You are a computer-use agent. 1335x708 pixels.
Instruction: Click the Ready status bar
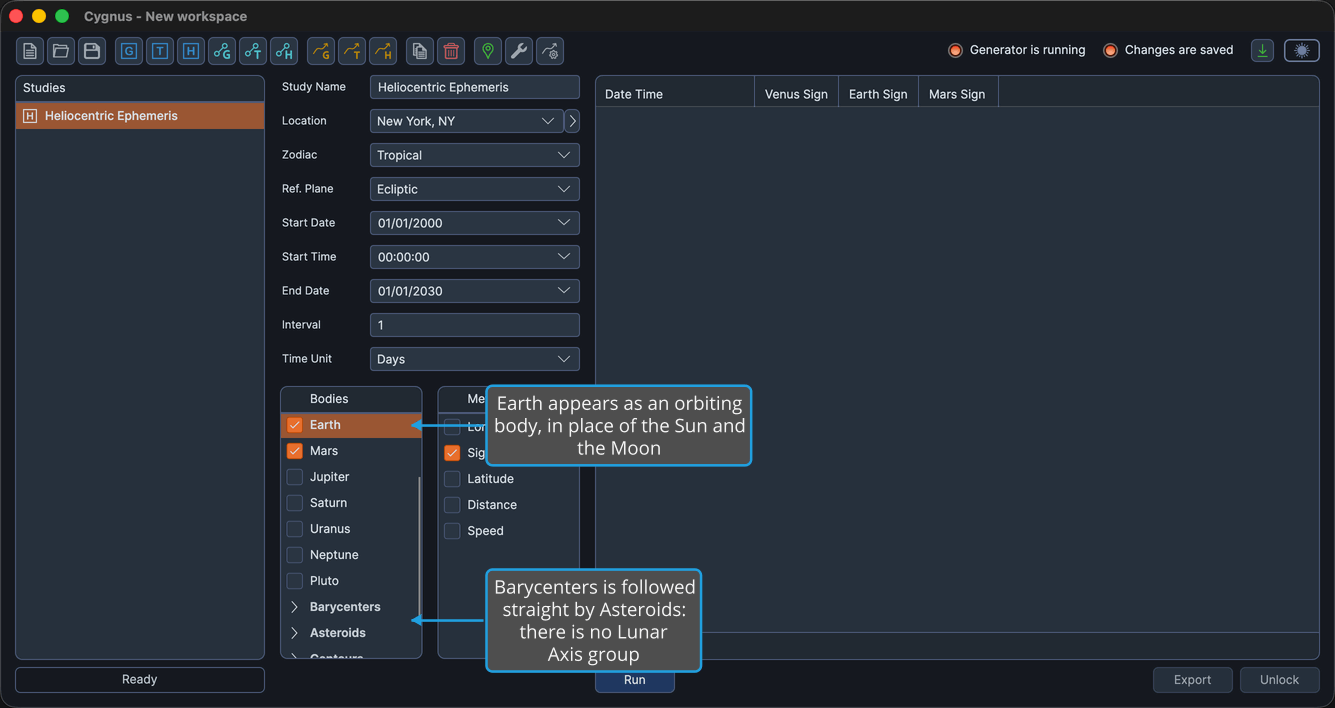pyautogui.click(x=140, y=680)
